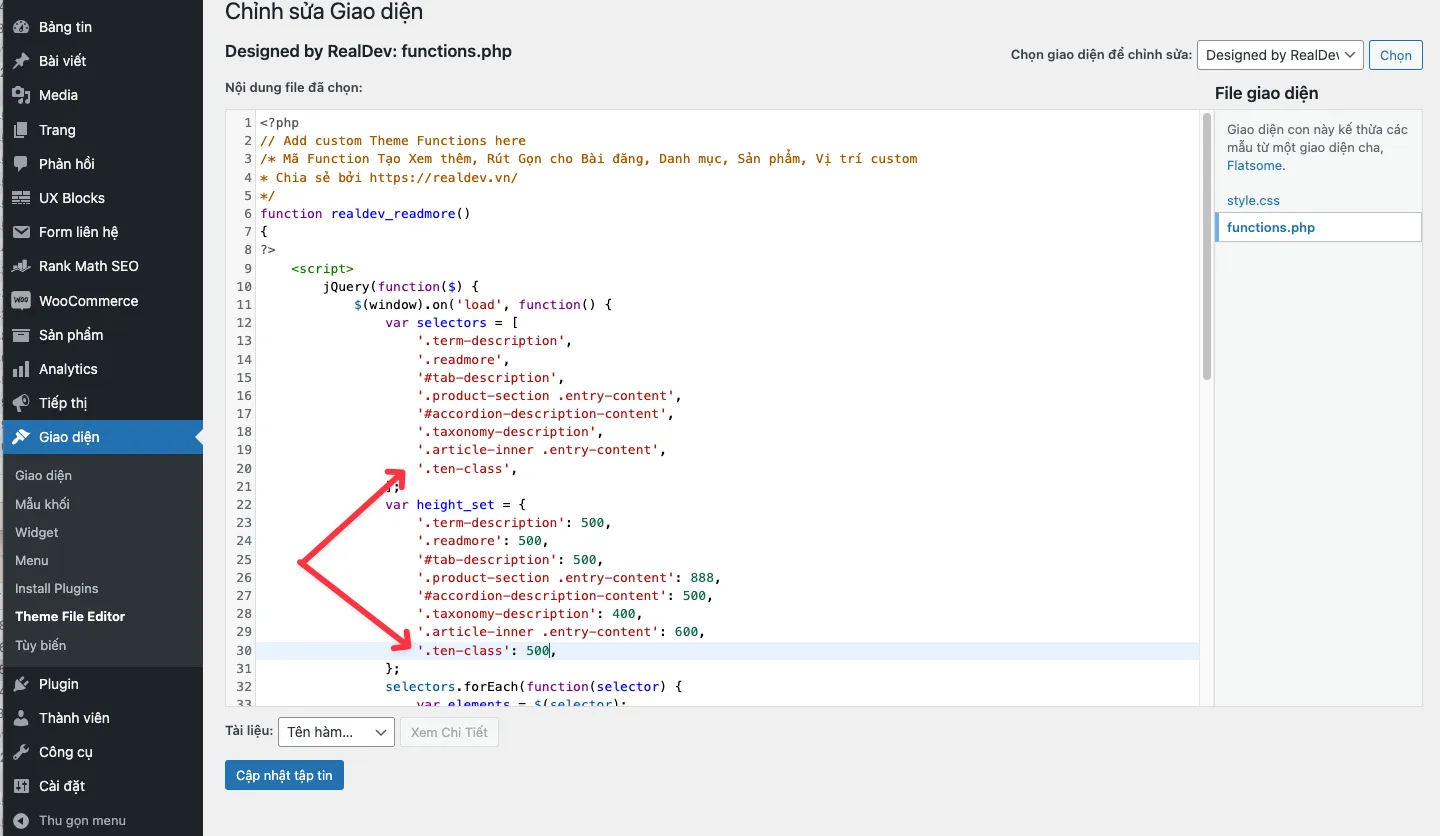This screenshot has height=836, width=1440.
Task: Click the '.taxonomy-description': 400 line
Action: pos(529,613)
